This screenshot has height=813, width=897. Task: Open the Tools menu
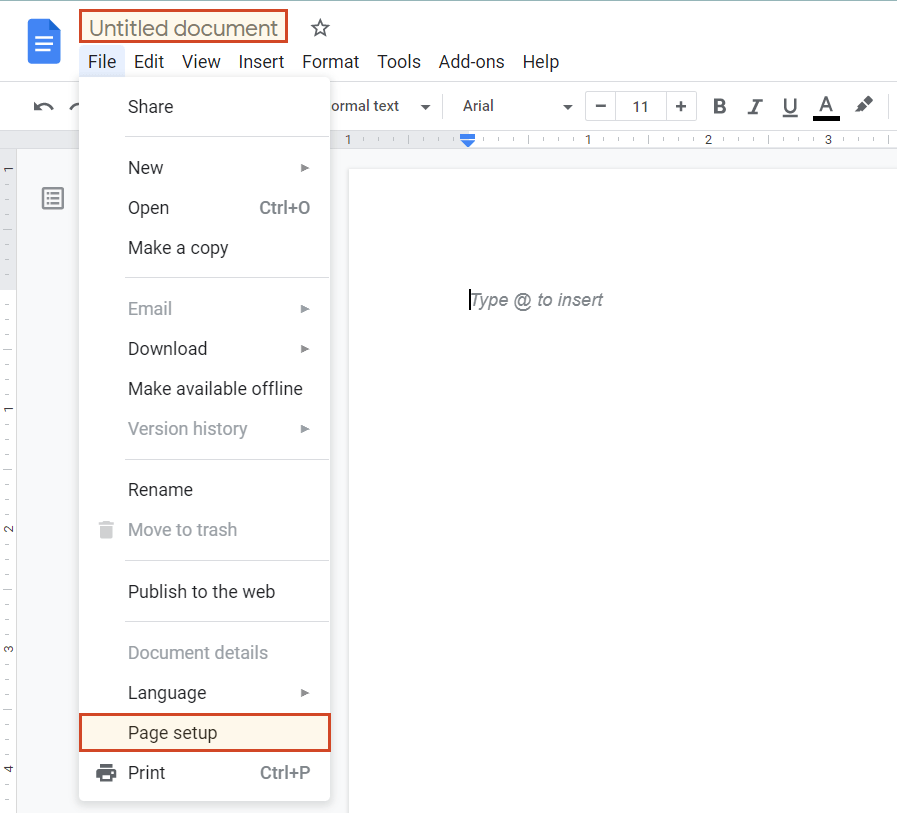398,62
